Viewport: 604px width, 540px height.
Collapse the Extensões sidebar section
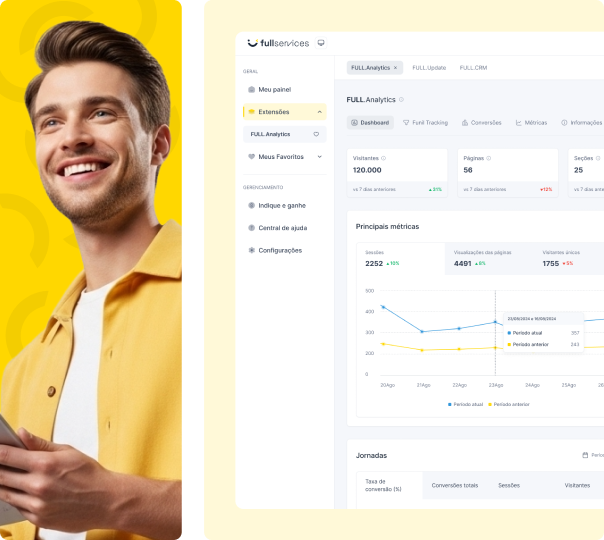pos(319,112)
